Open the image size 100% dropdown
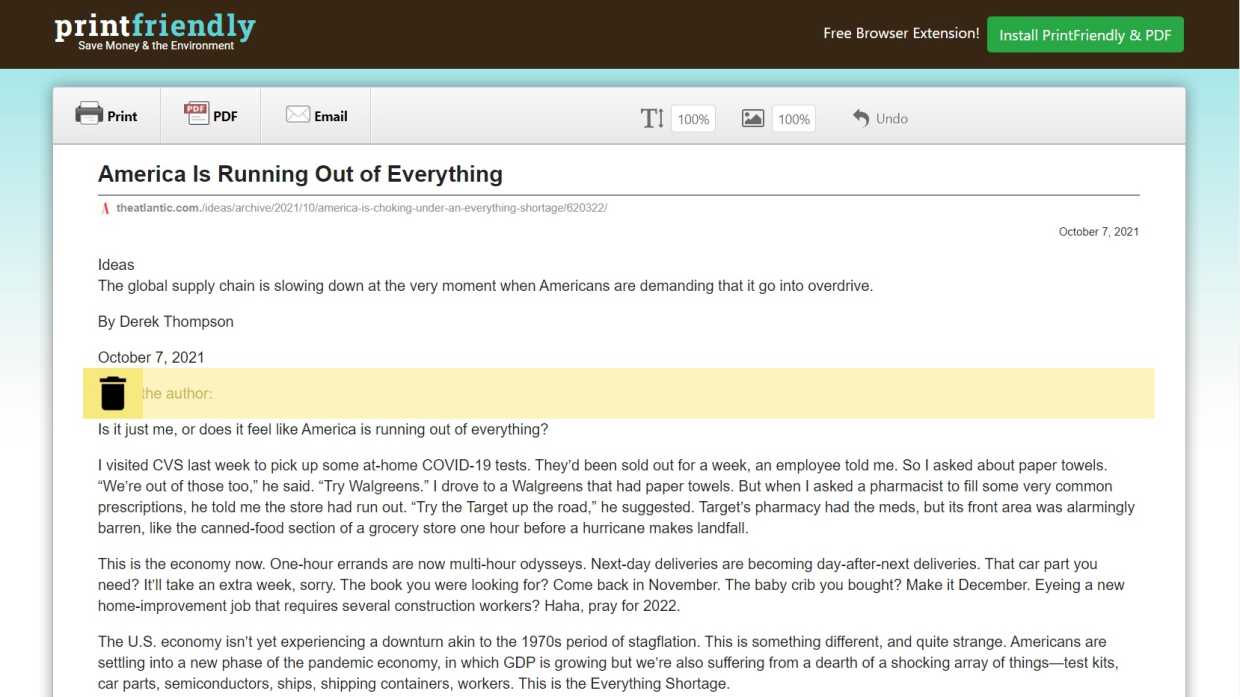 click(x=794, y=119)
